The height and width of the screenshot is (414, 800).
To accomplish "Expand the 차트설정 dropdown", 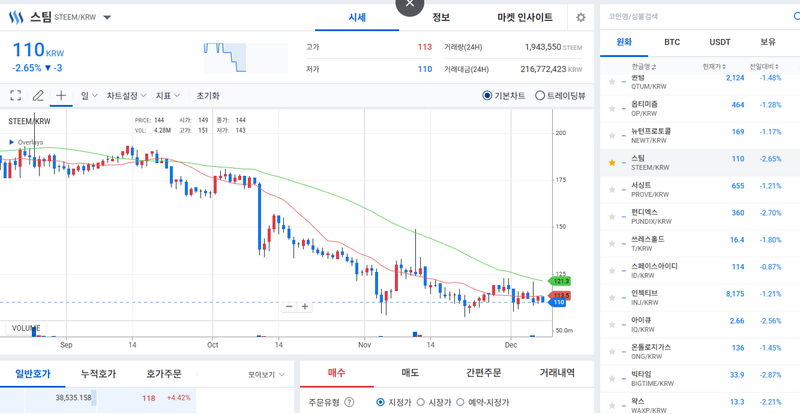I will (126, 96).
